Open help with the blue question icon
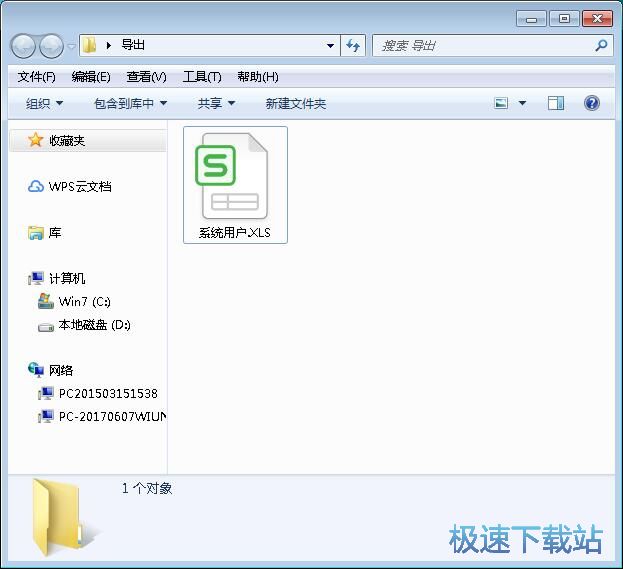The image size is (623, 569). pyautogui.click(x=592, y=103)
